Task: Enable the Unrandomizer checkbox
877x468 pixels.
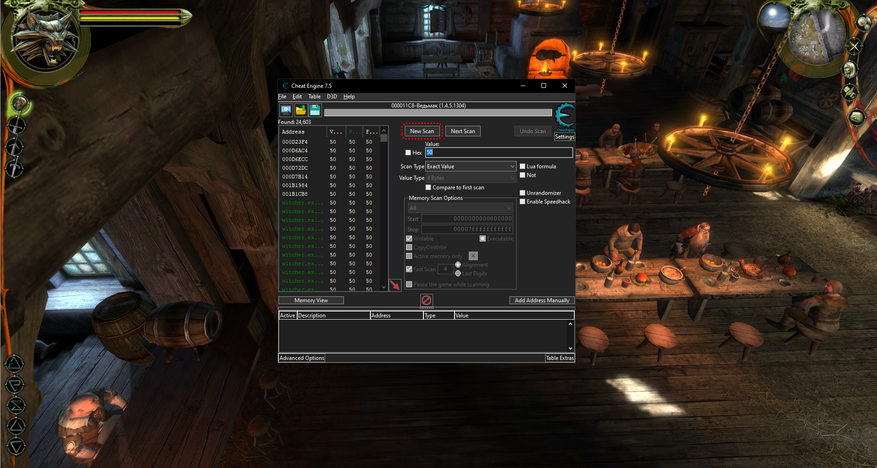Action: pyautogui.click(x=522, y=193)
